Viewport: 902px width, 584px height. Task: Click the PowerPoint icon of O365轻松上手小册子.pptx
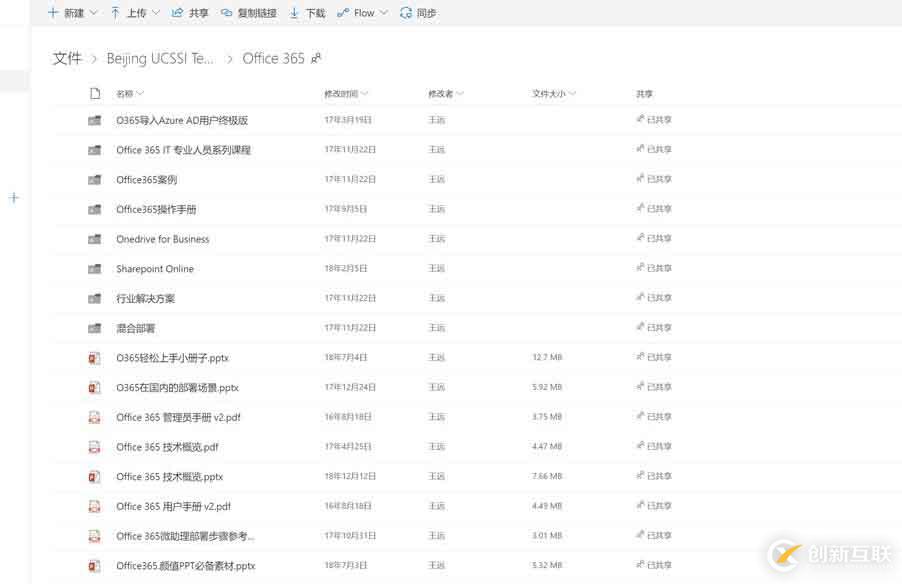94,358
